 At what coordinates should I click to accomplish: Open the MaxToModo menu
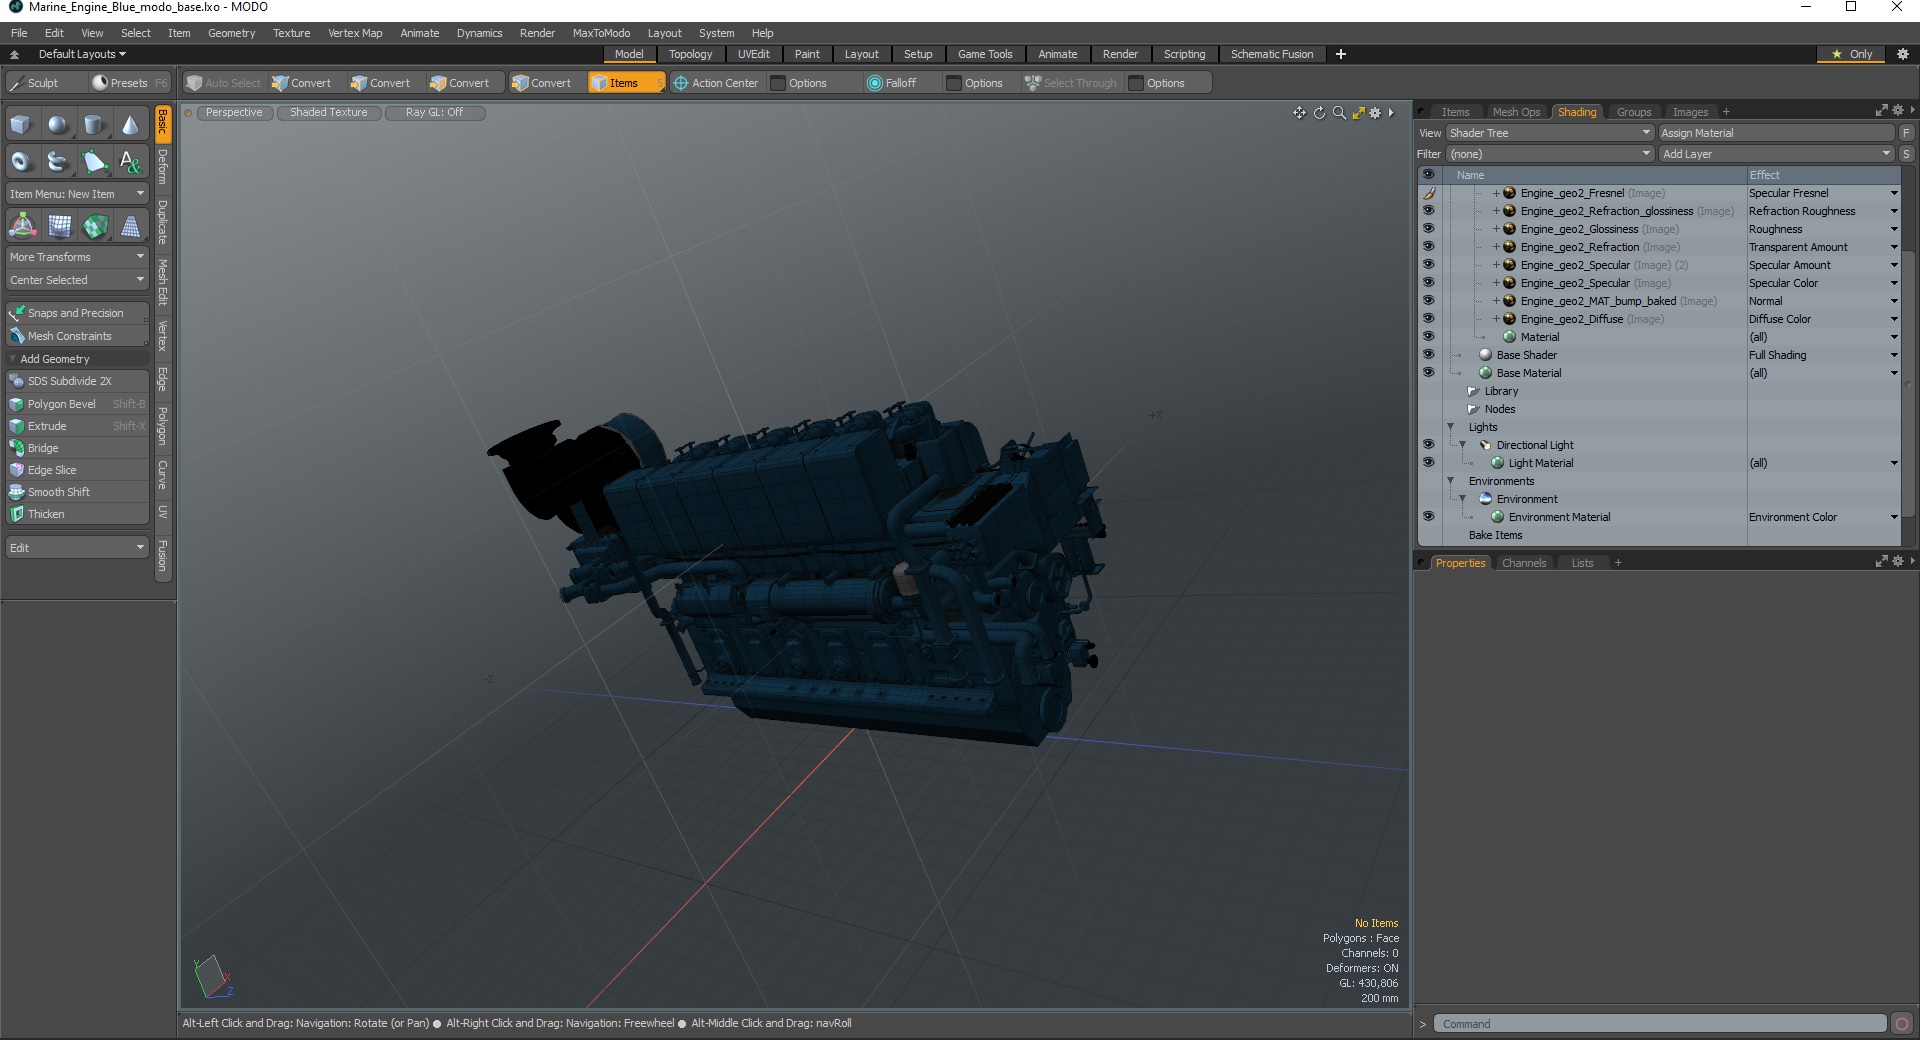pyautogui.click(x=601, y=33)
